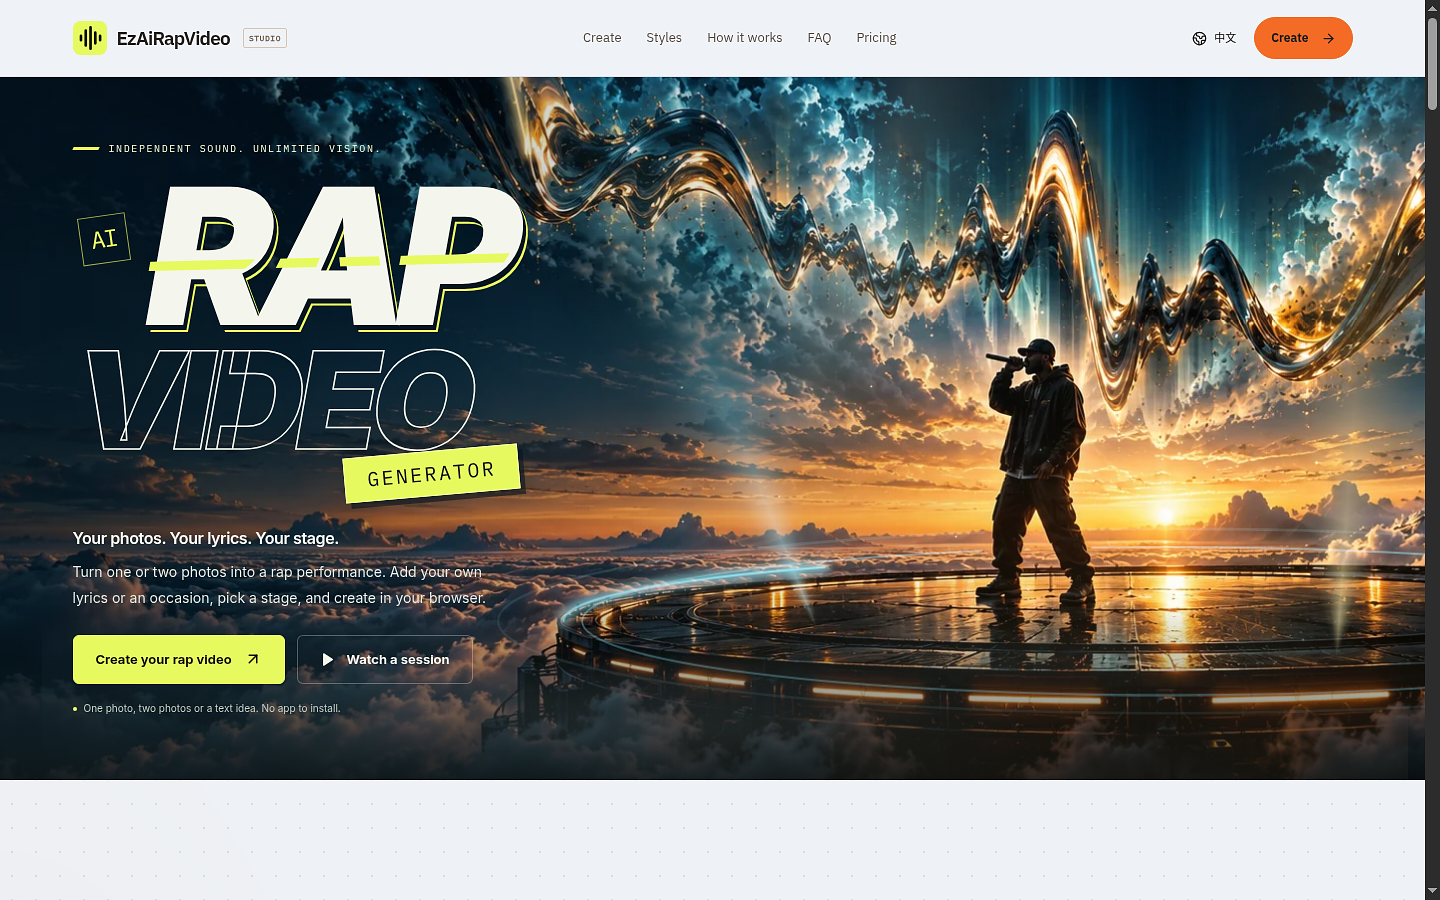Click the GENERATOR yellow label
This screenshot has width=1440, height=900.
tap(432, 473)
